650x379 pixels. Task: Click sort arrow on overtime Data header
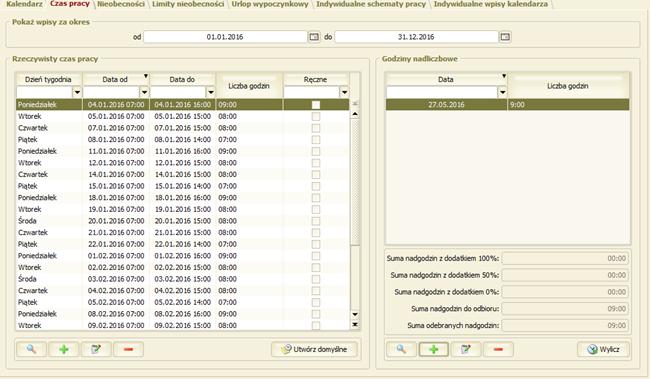point(504,76)
